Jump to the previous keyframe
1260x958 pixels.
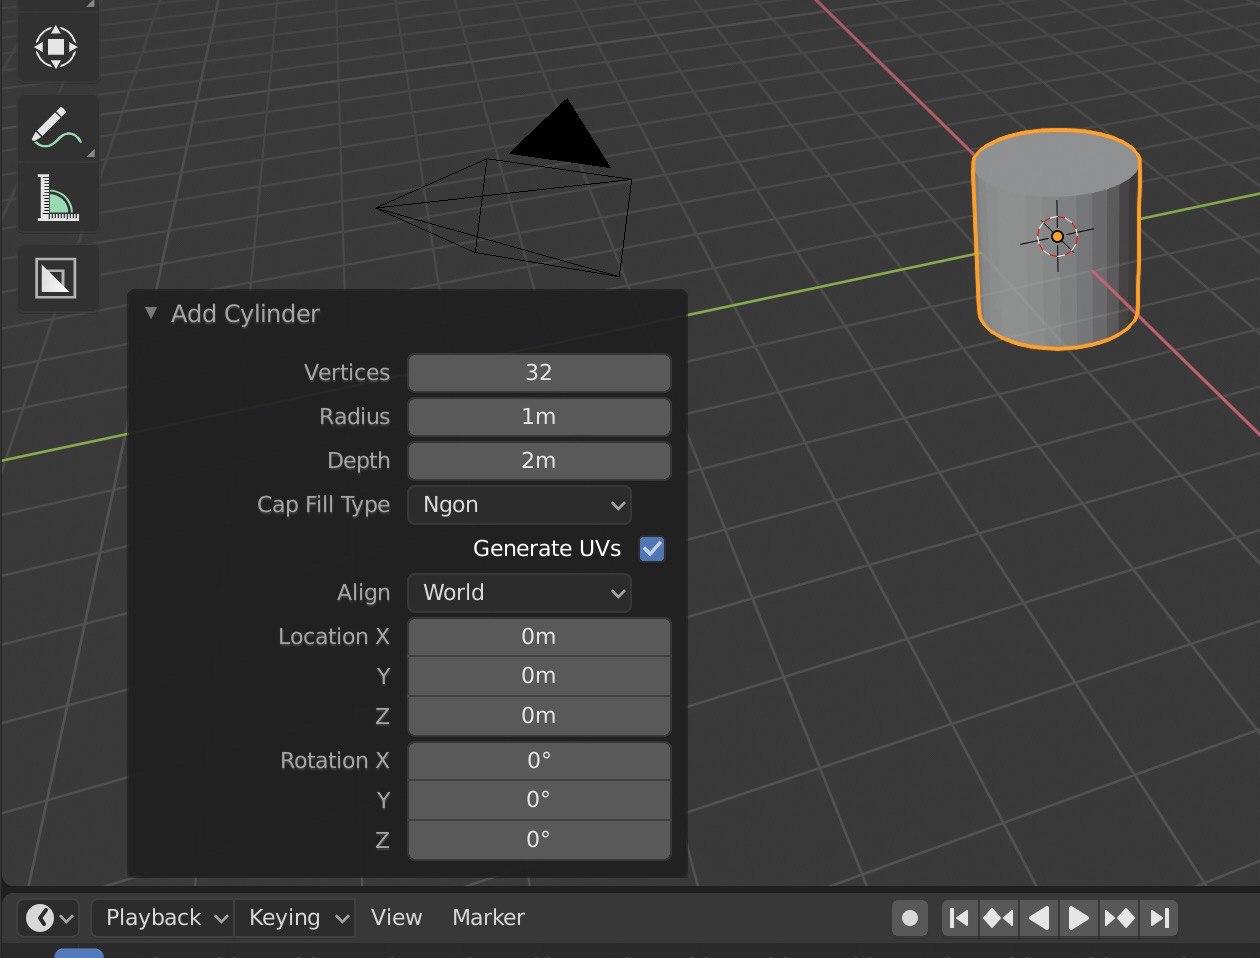point(998,918)
